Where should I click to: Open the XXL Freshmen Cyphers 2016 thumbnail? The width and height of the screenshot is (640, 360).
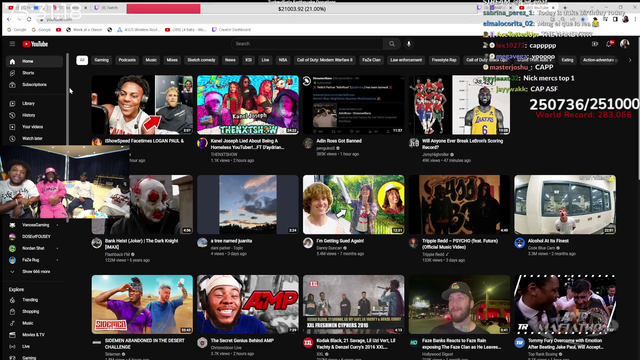pos(353,304)
